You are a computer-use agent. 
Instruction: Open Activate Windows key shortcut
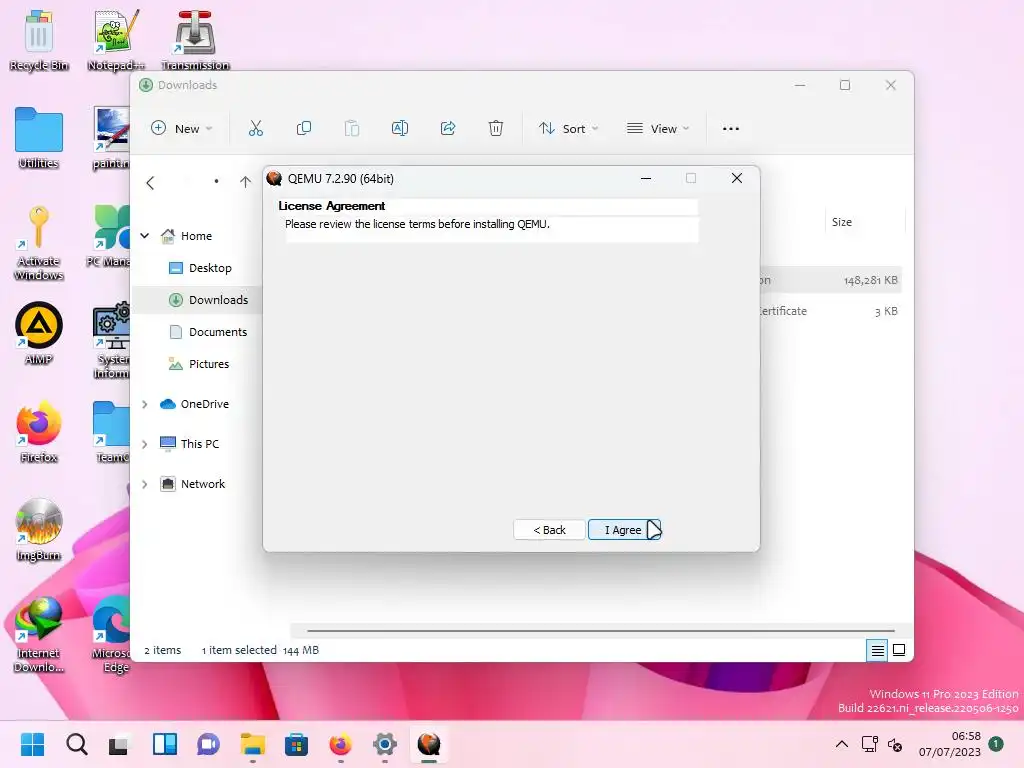pos(39,243)
